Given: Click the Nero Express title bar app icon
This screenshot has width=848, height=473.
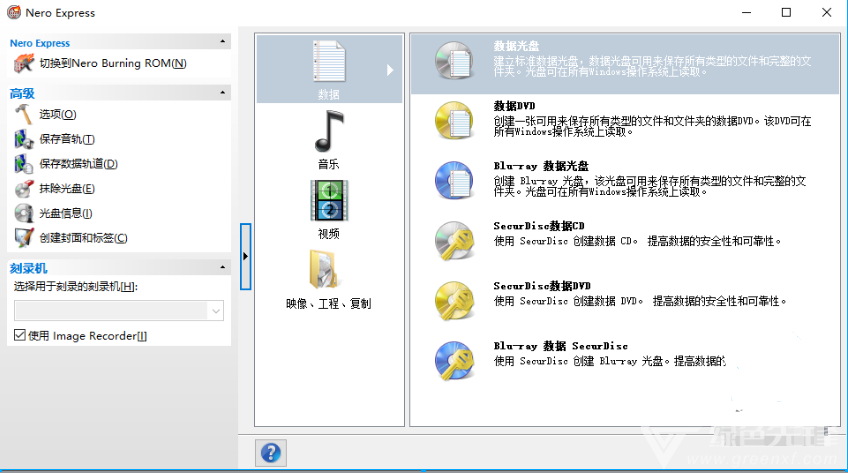Looking at the screenshot, I should (14, 12).
